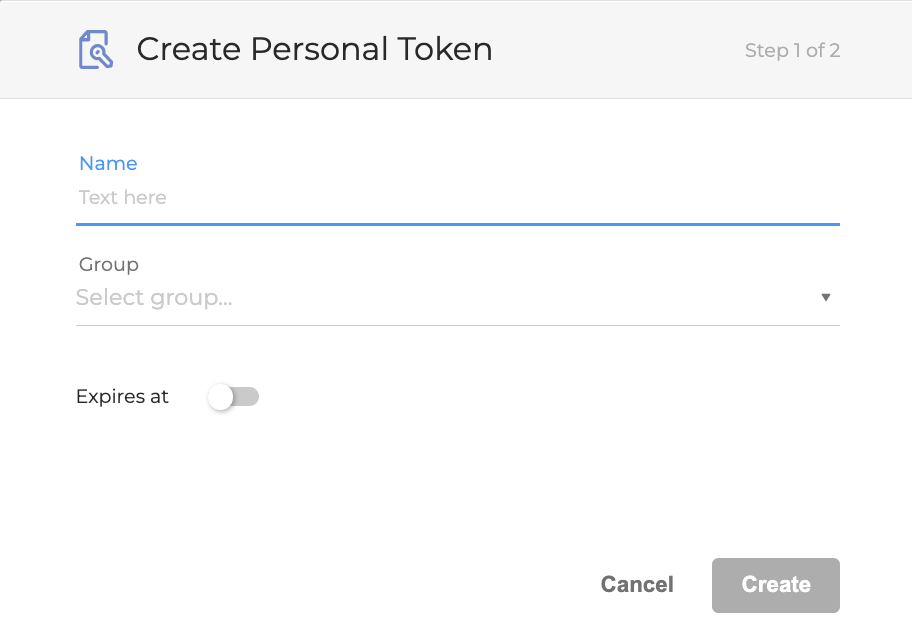Focus the Name text input field

(457, 198)
